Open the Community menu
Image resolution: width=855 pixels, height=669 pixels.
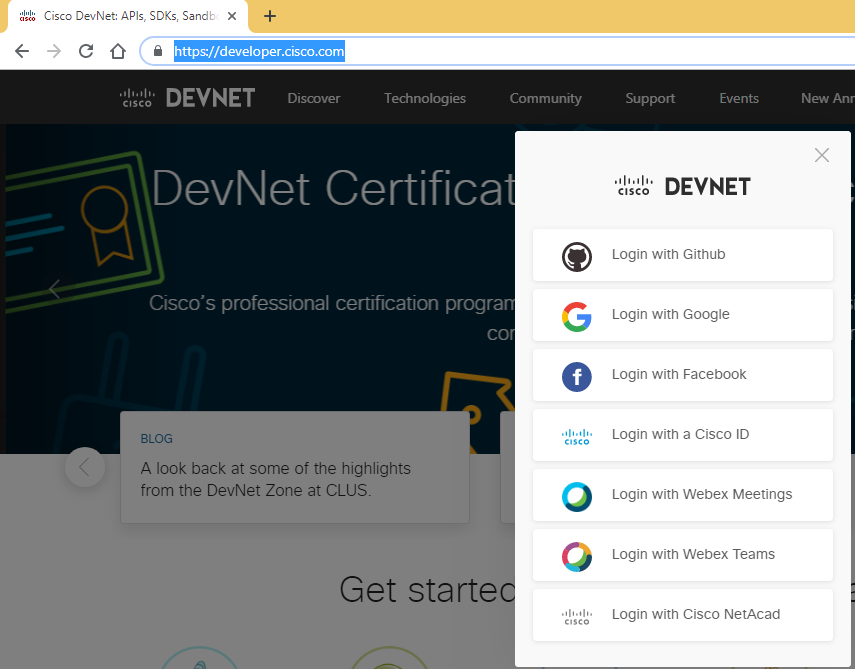point(545,98)
